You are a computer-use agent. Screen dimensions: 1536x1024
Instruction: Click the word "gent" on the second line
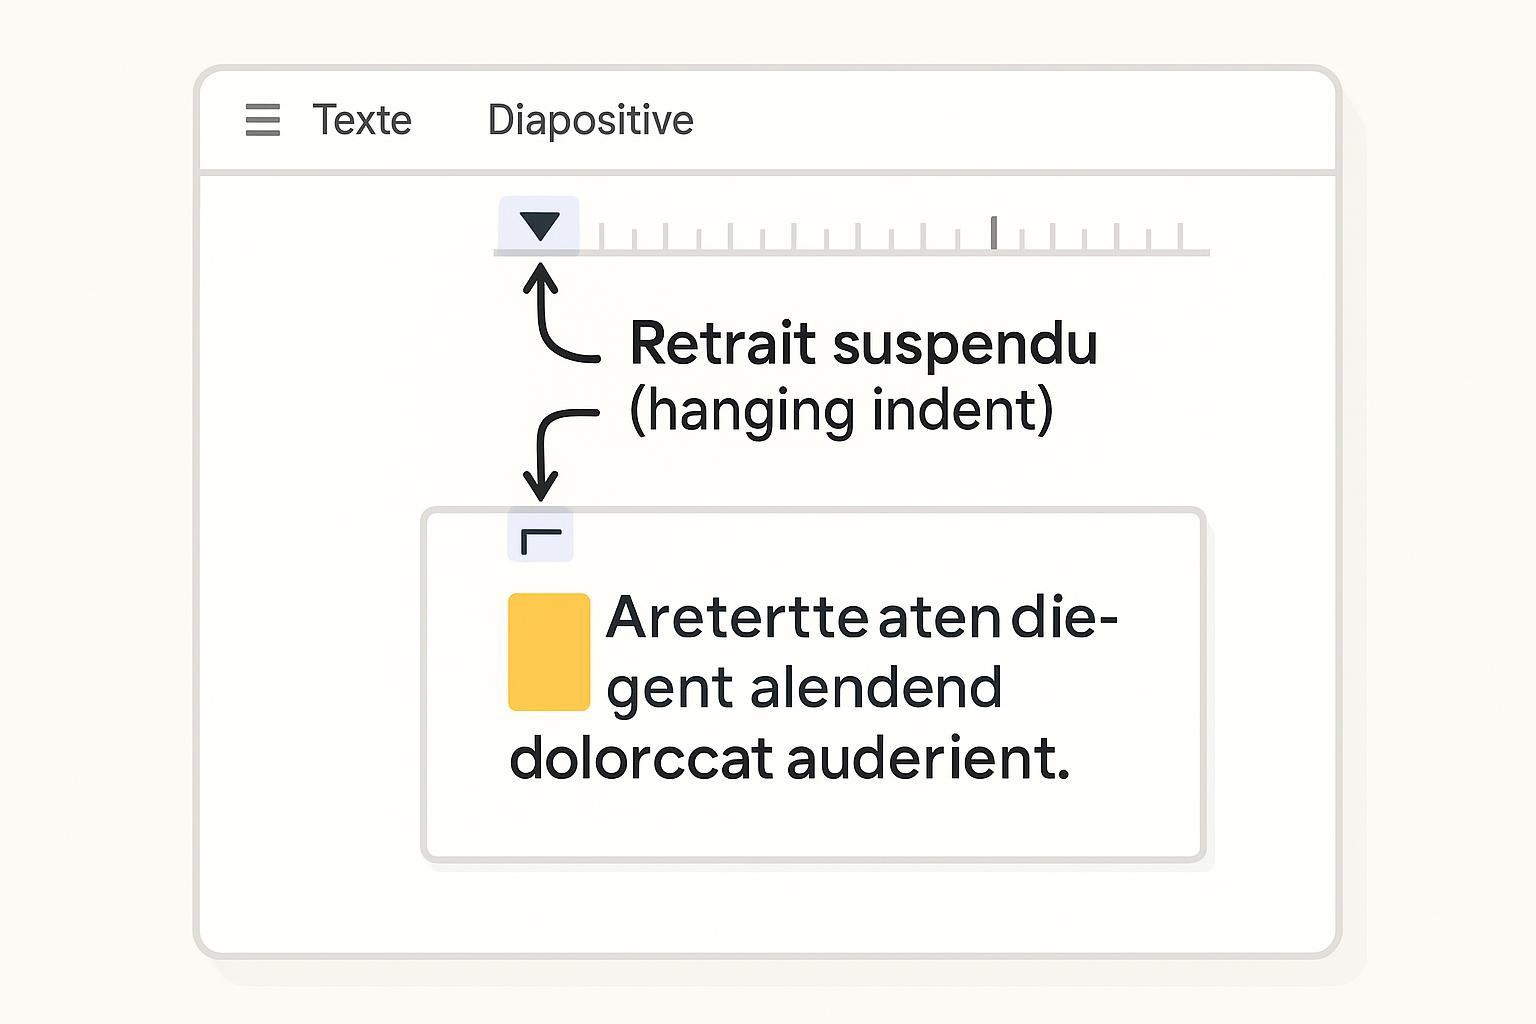coord(670,690)
